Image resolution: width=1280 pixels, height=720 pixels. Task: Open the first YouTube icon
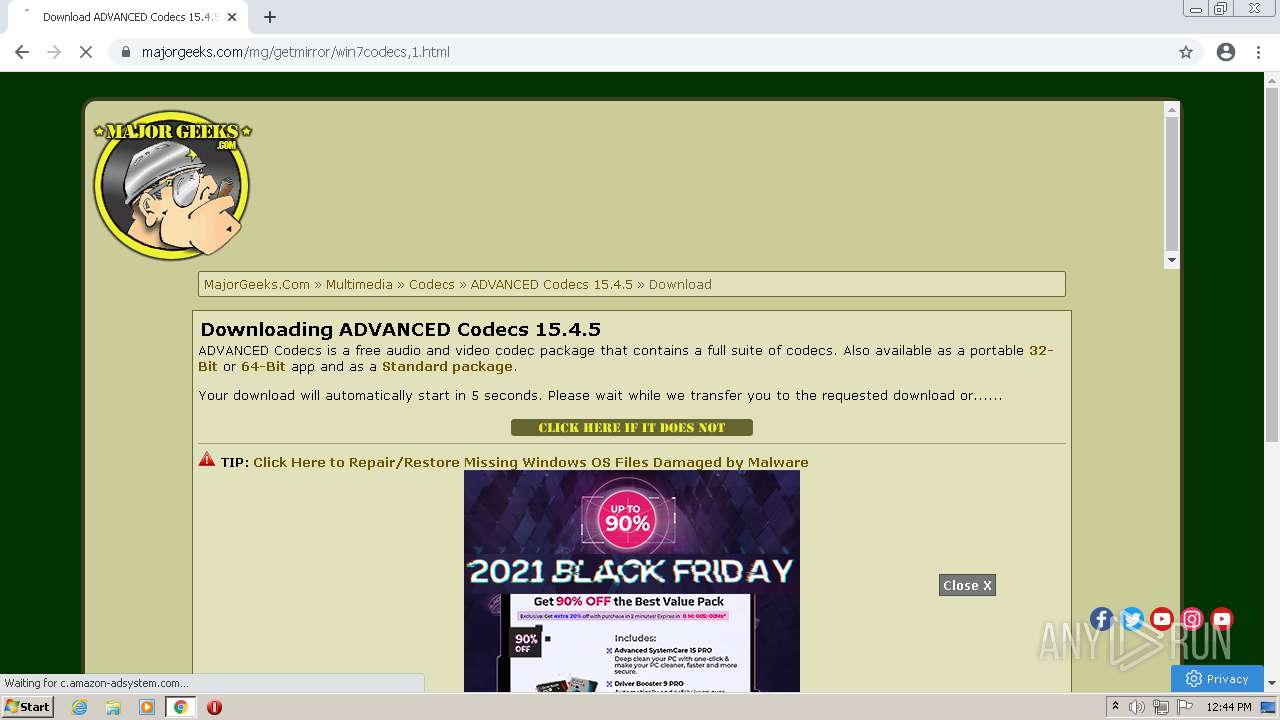[x=1162, y=619]
